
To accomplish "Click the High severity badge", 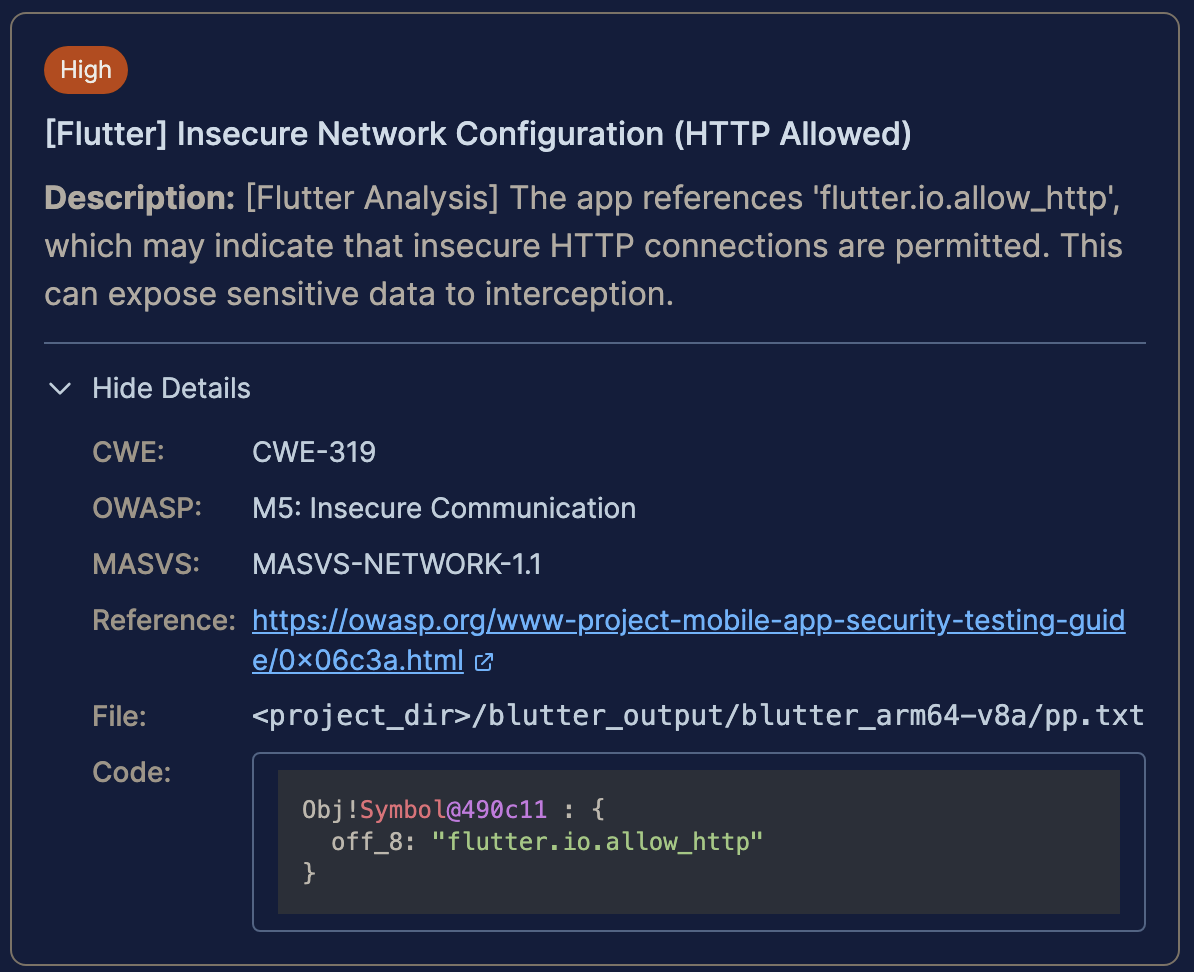I will (86, 70).
